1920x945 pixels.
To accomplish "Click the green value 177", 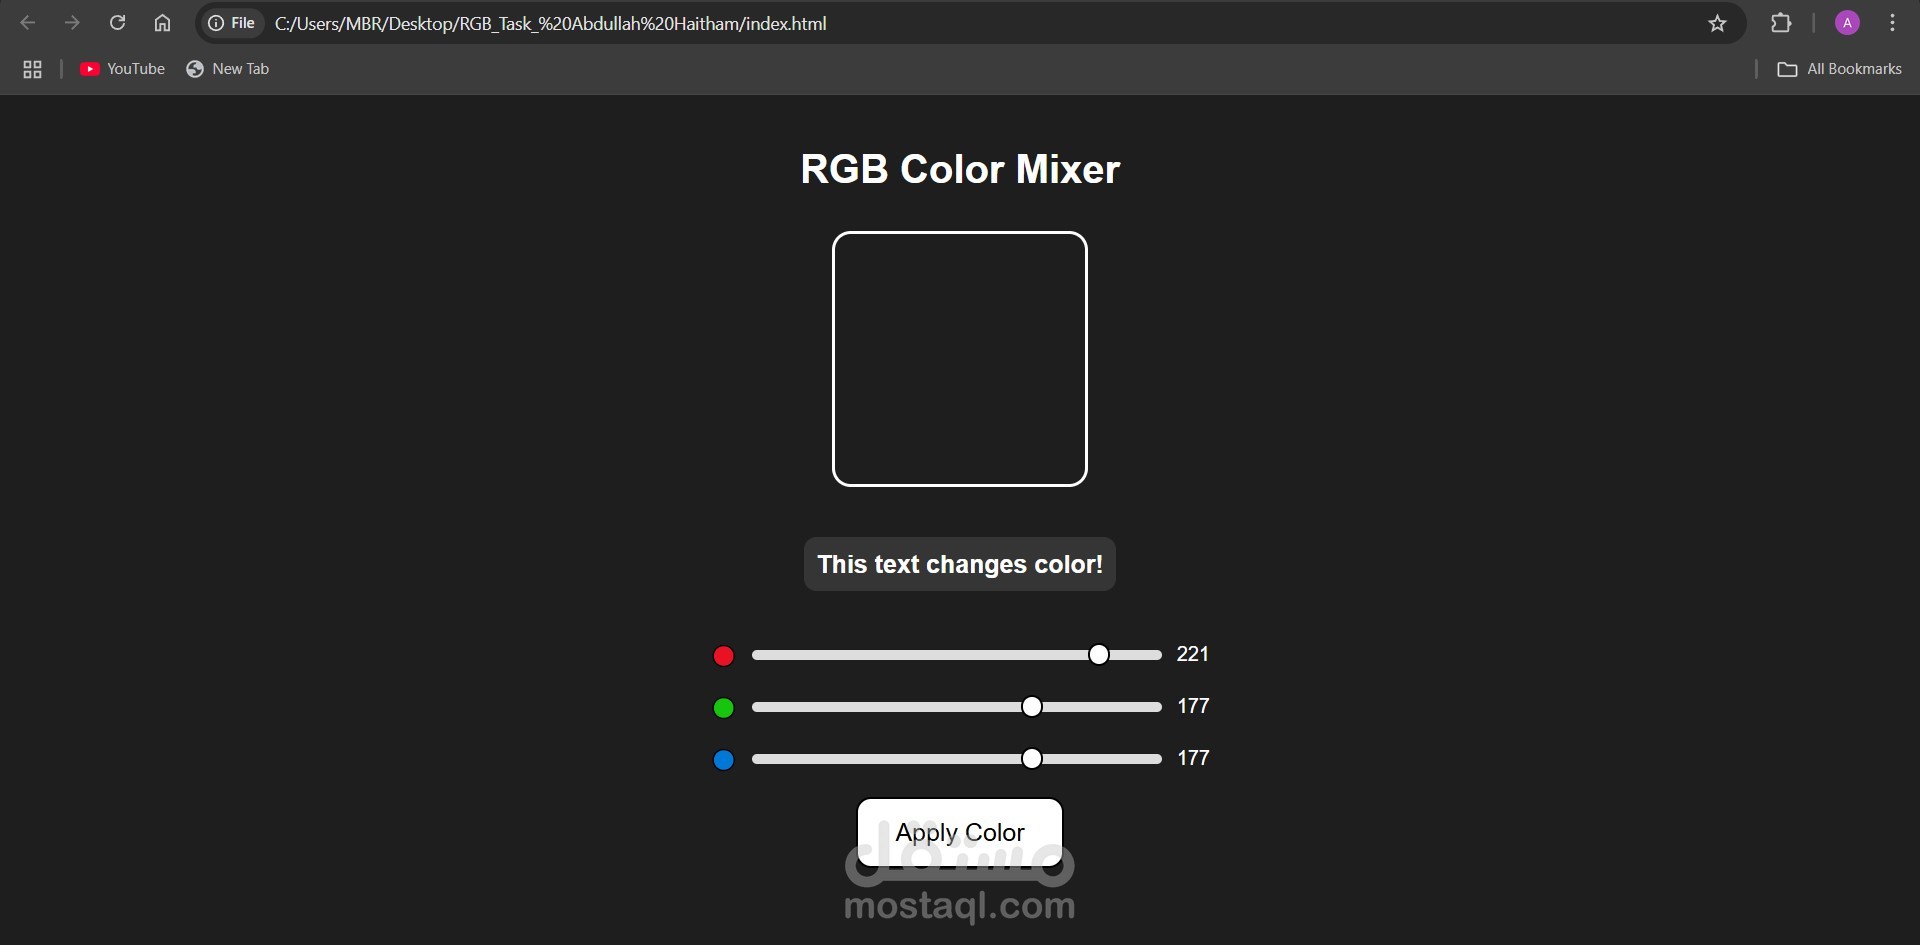I will click(1193, 706).
